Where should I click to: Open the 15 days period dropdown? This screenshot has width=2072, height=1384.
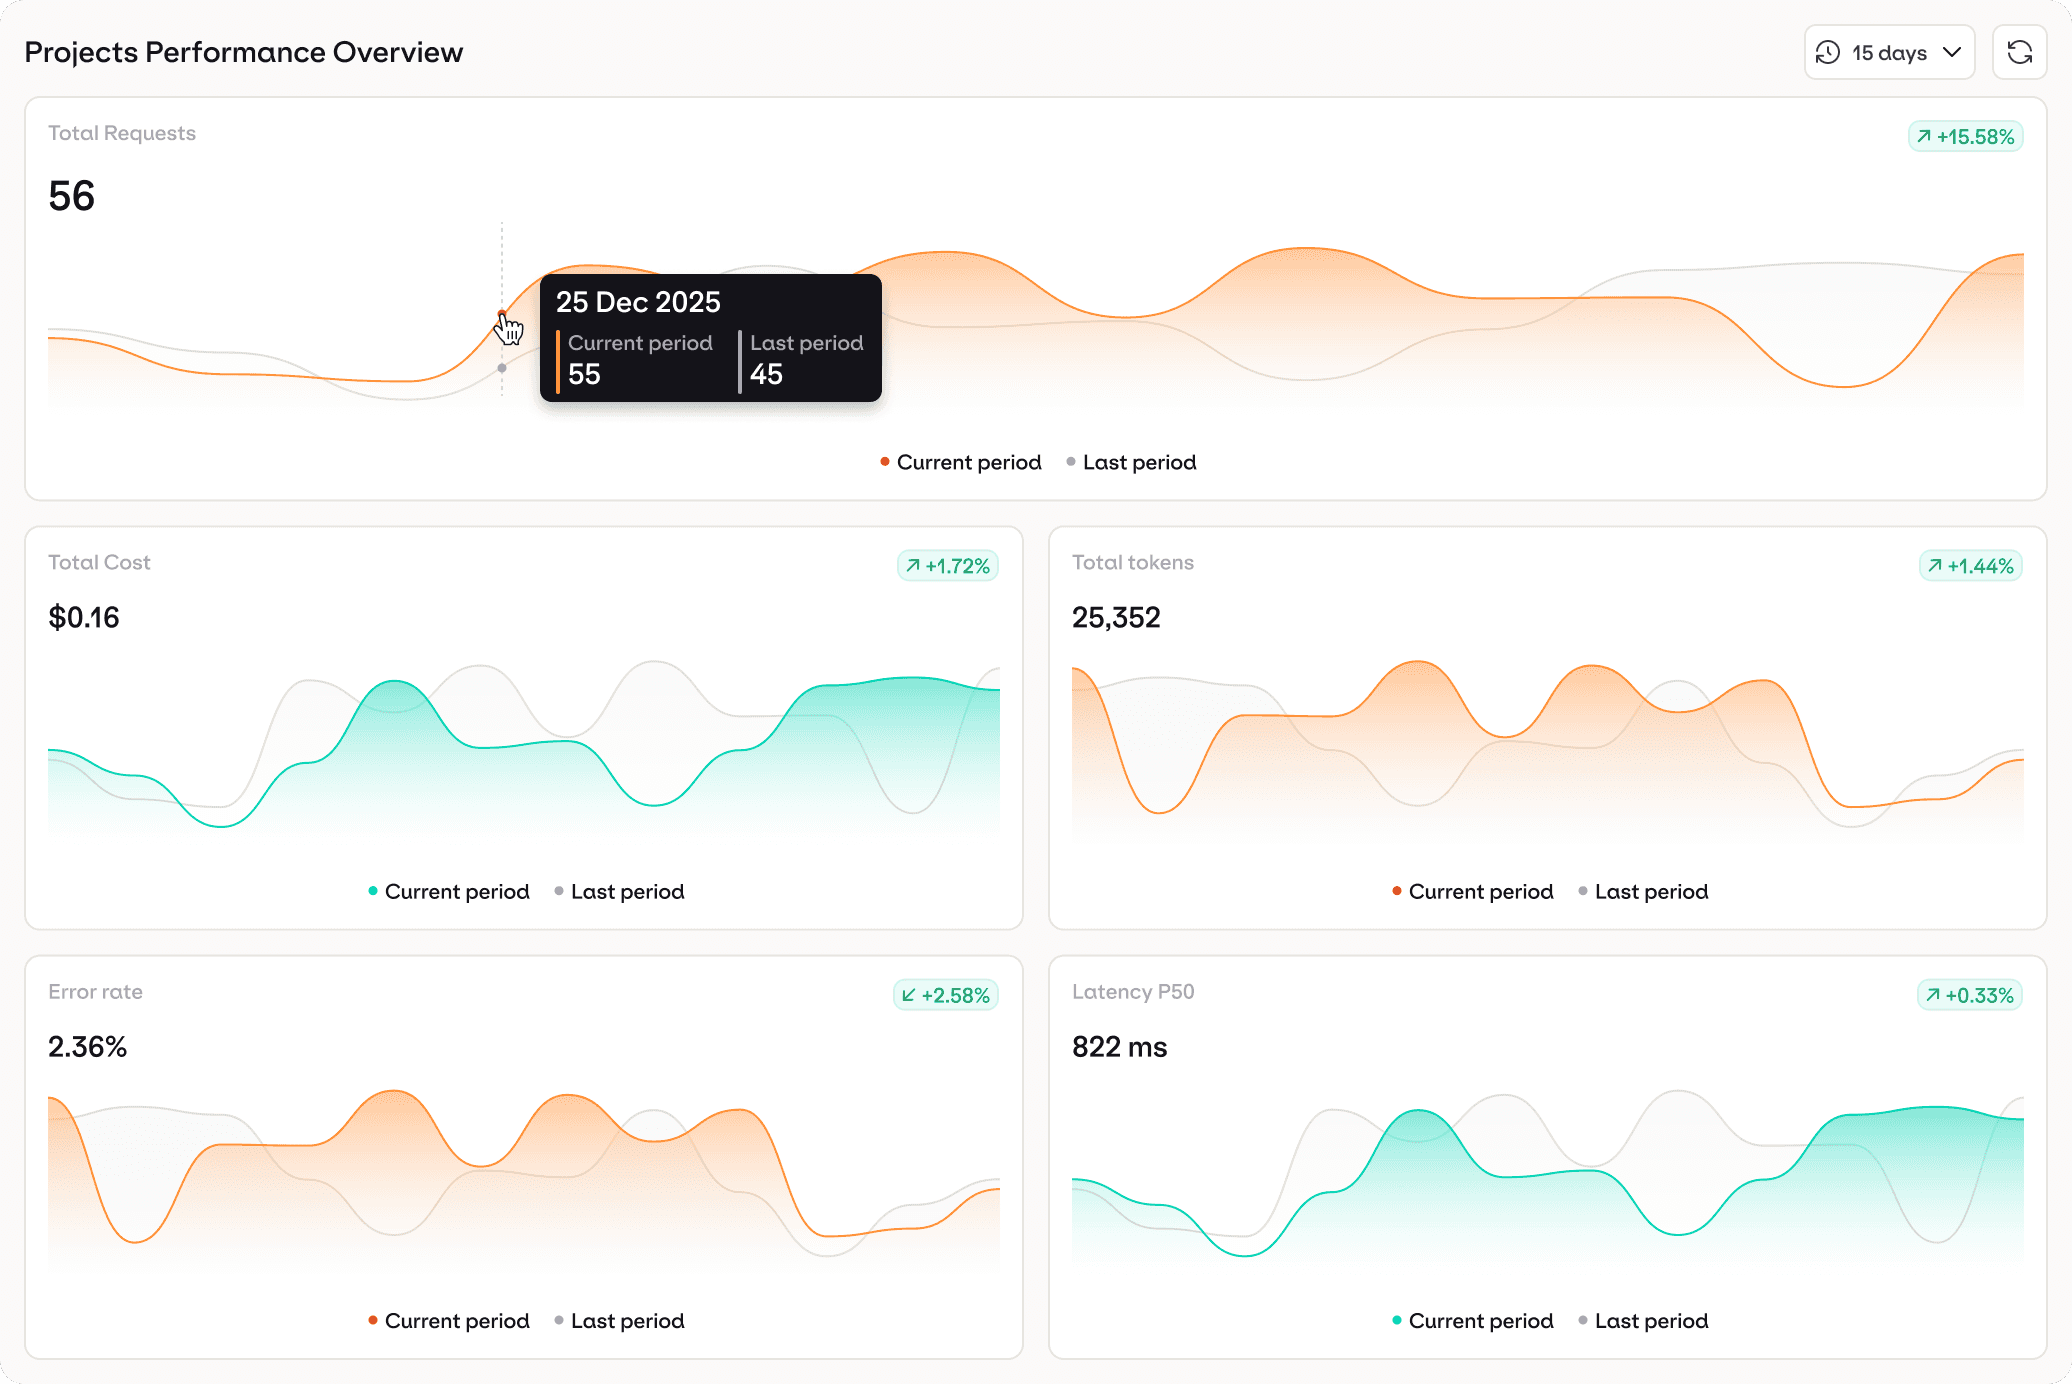coord(1888,52)
